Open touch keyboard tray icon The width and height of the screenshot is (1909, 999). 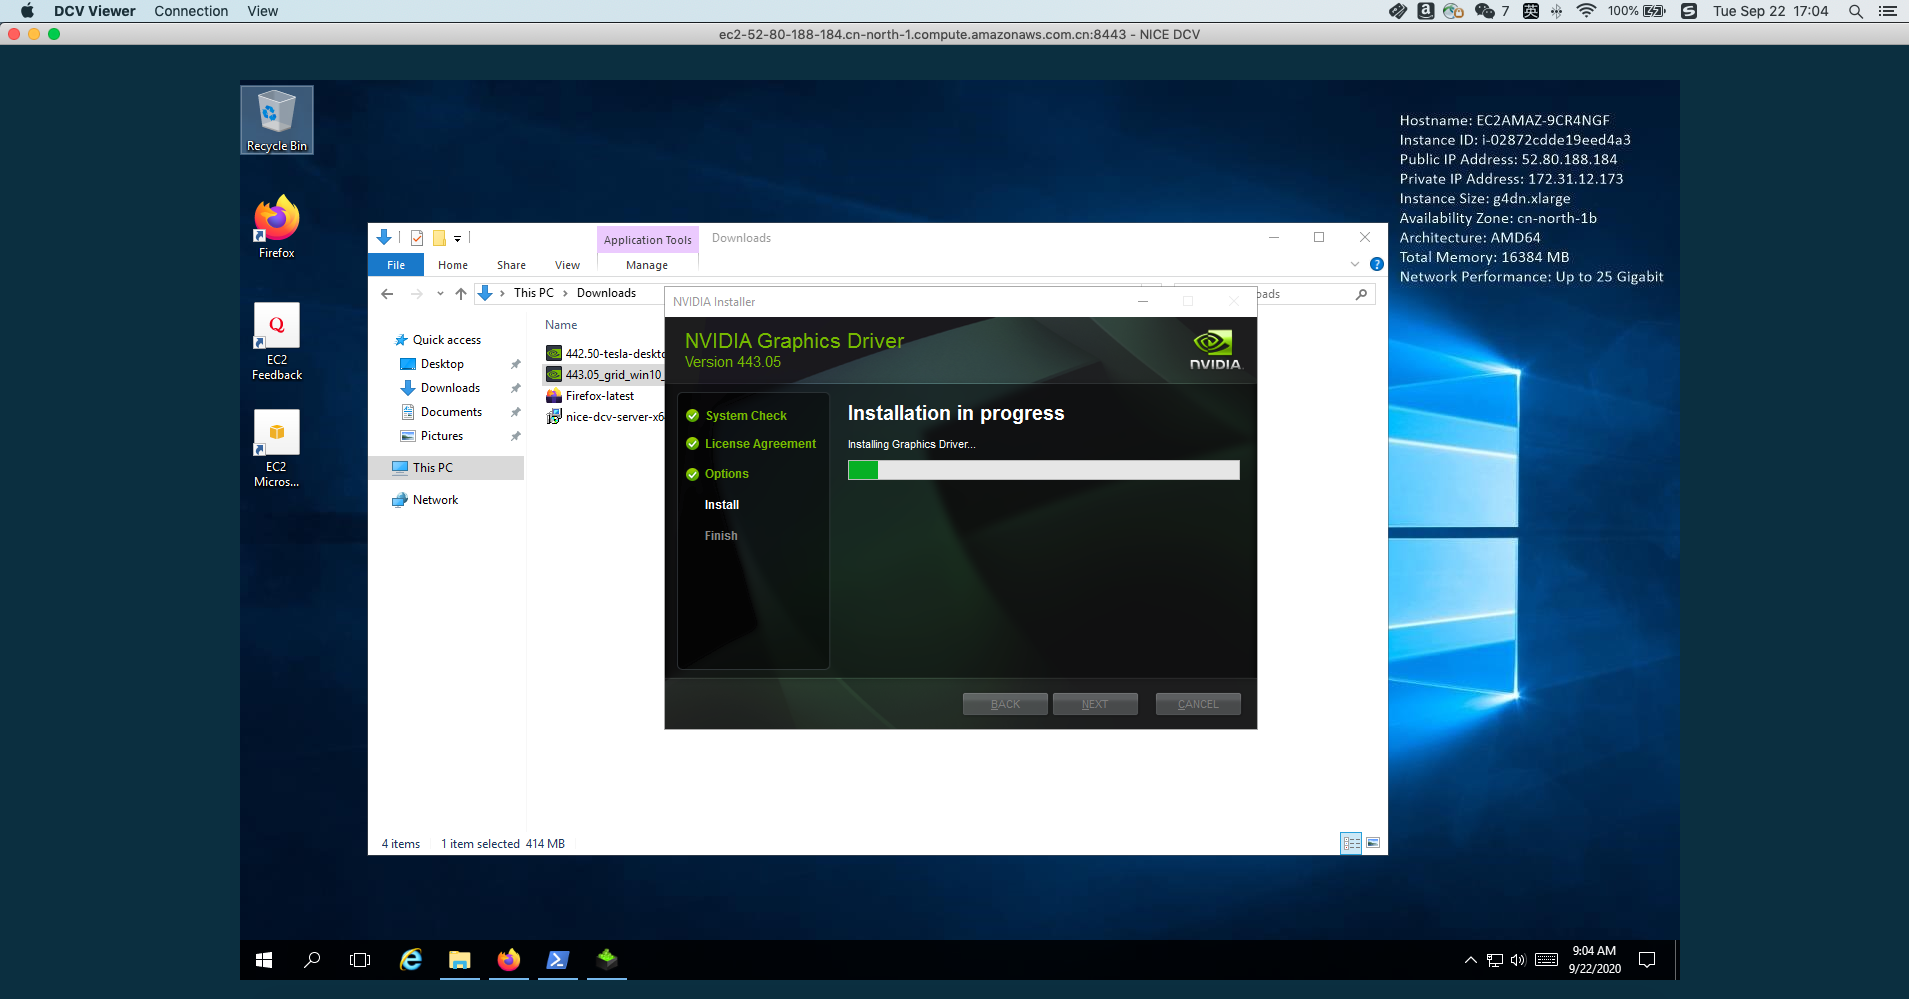click(x=1546, y=960)
